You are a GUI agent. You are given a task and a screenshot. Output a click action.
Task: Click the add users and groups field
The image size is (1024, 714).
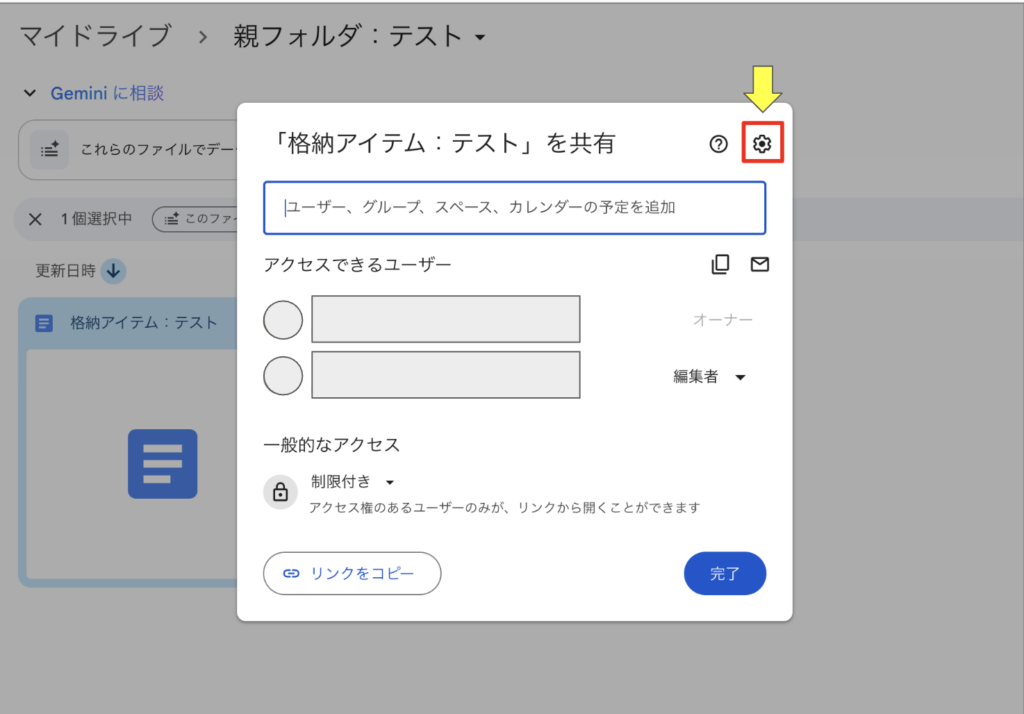pyautogui.click(x=514, y=208)
